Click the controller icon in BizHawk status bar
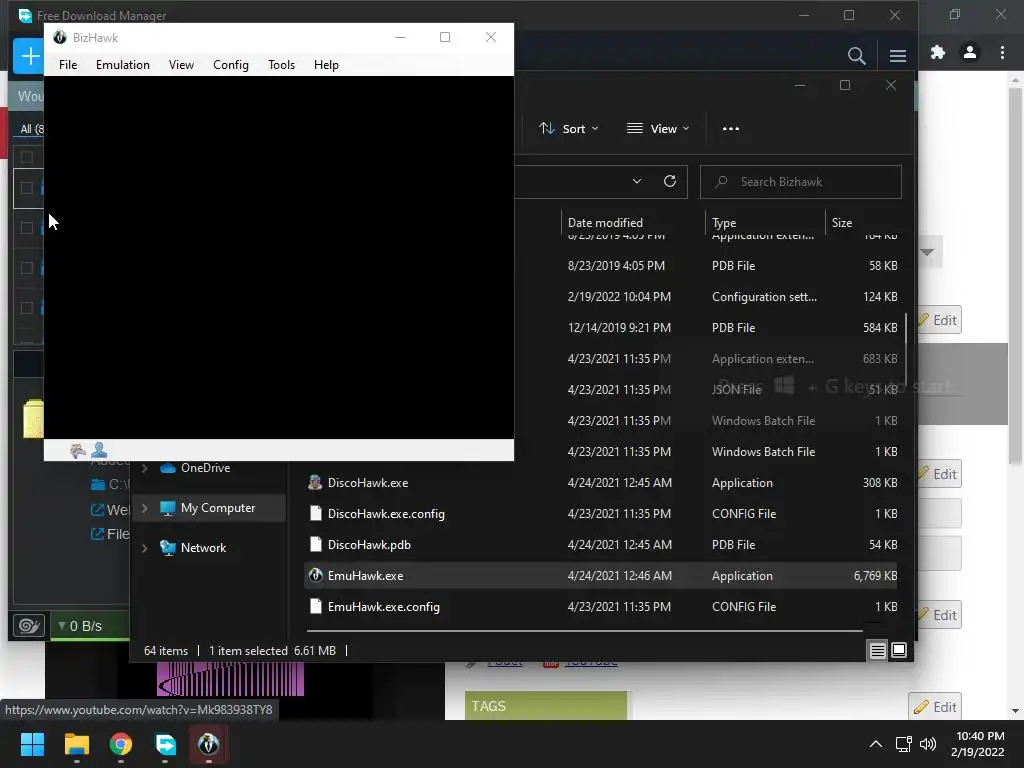Screen dimensions: 1024x768 click(78, 450)
